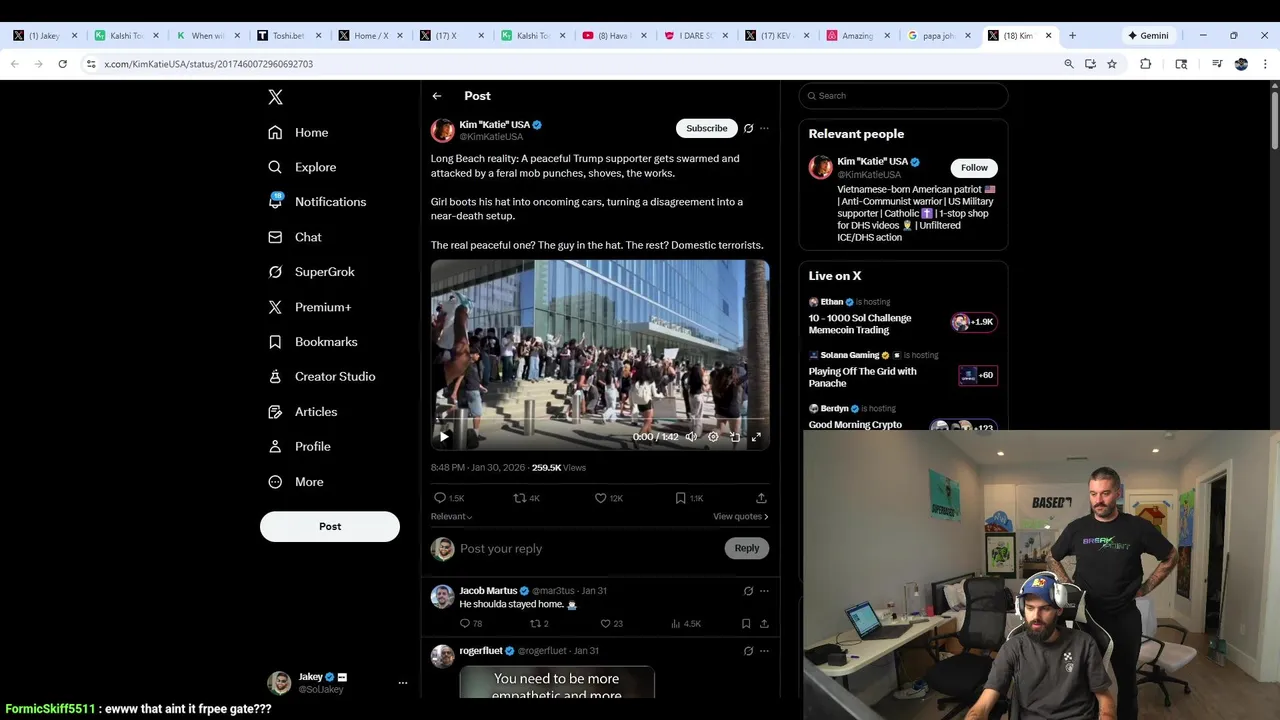Image resolution: width=1280 pixels, height=720 pixels.
Task: Open Creator Studio in the sidebar
Action: 322,377
